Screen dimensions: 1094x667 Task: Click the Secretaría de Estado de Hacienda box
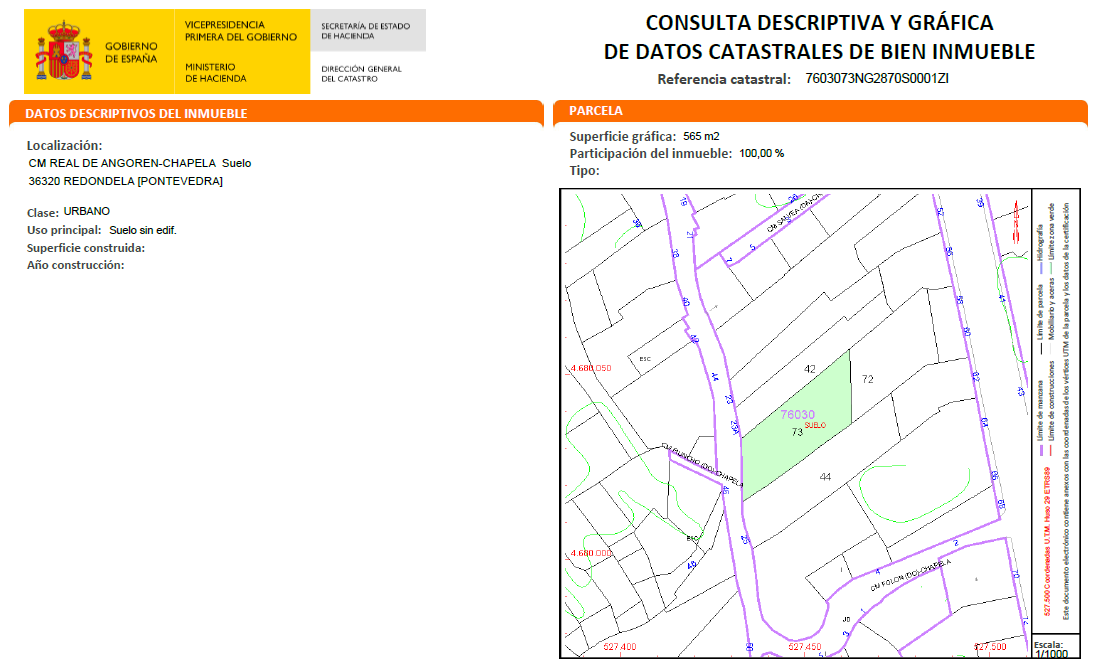tap(369, 30)
